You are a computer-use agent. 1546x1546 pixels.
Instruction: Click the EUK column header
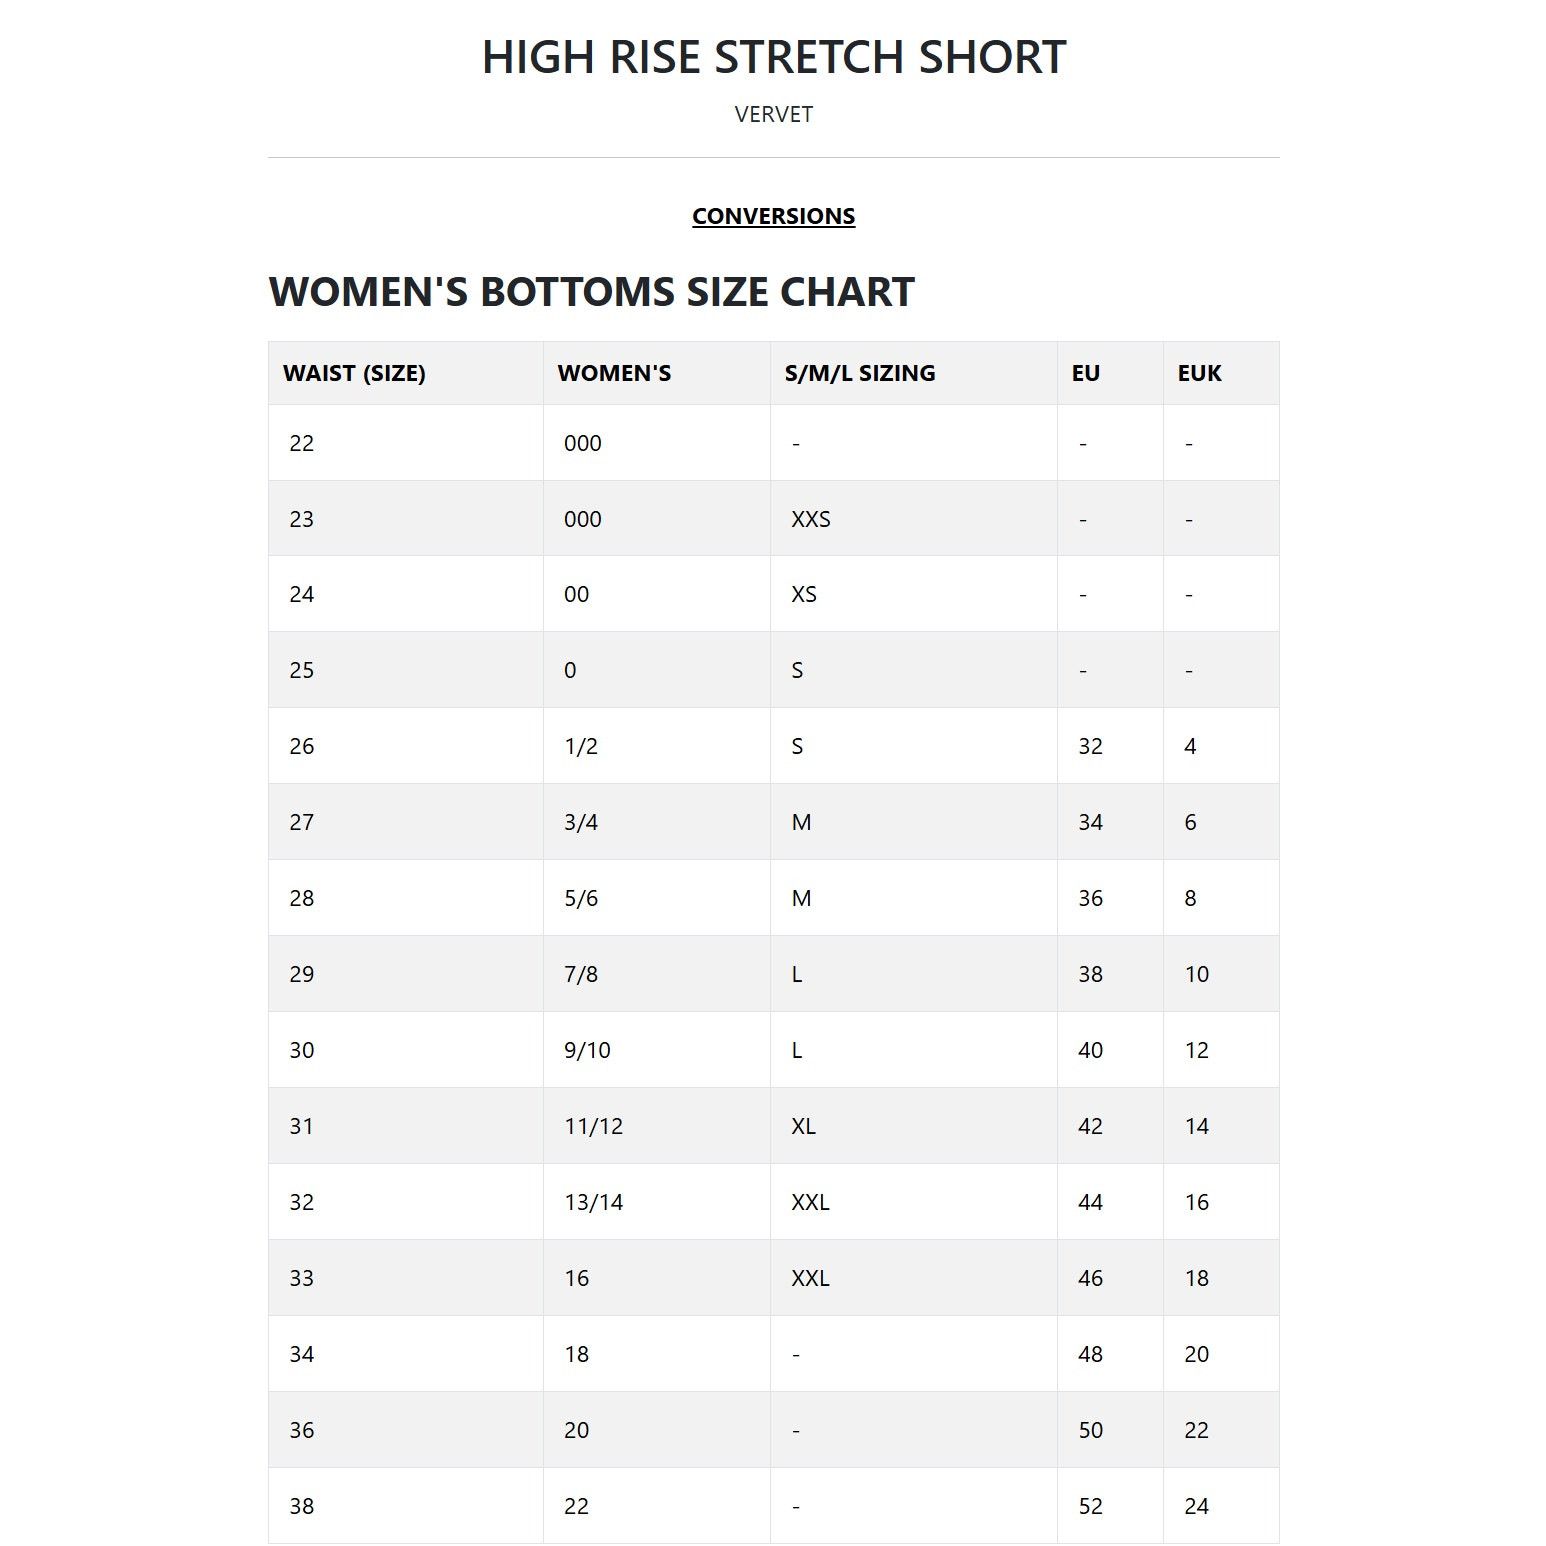click(1221, 373)
